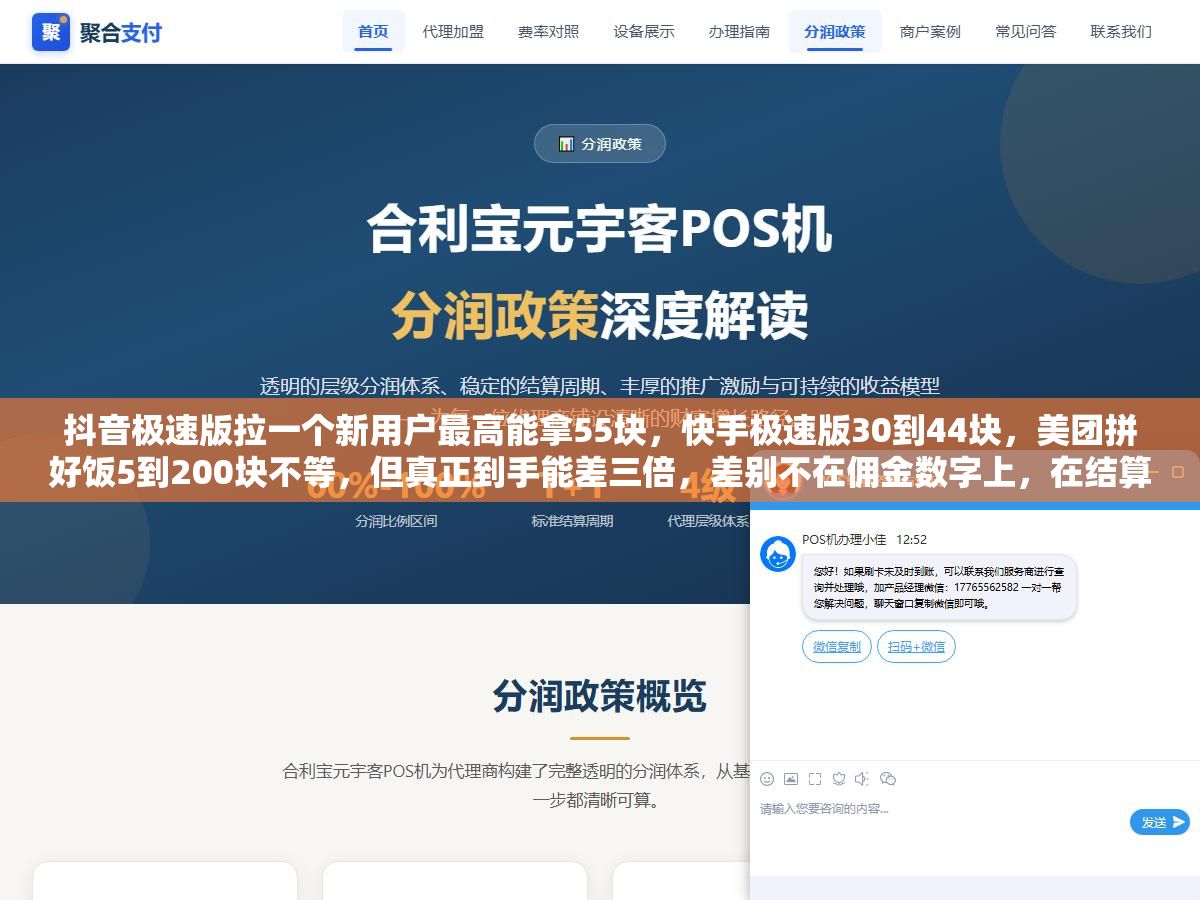
Task: Open the emoji picker in chat
Action: (x=767, y=778)
